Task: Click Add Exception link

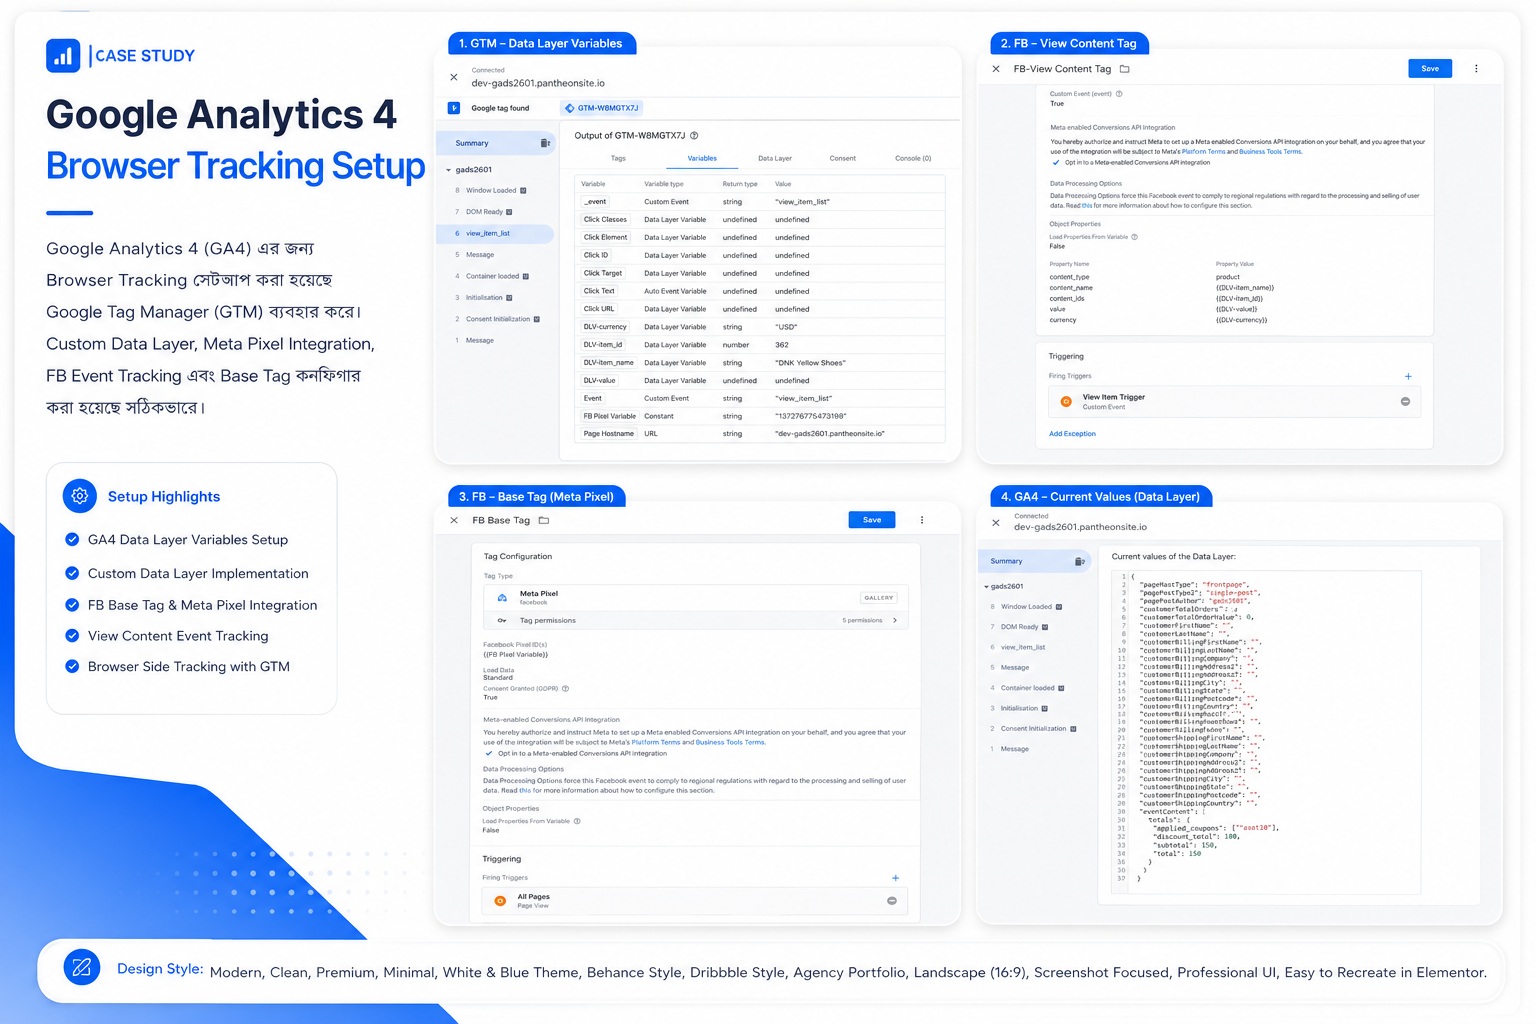Action: (1072, 434)
